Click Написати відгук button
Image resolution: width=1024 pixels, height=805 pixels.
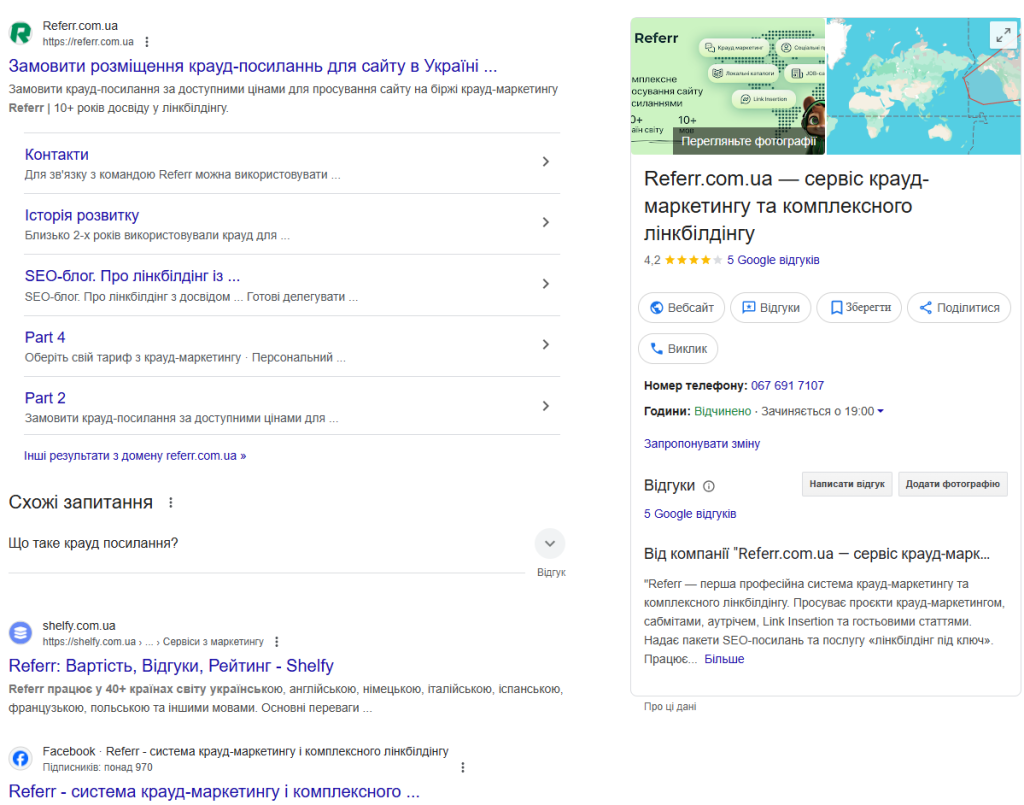coord(847,484)
